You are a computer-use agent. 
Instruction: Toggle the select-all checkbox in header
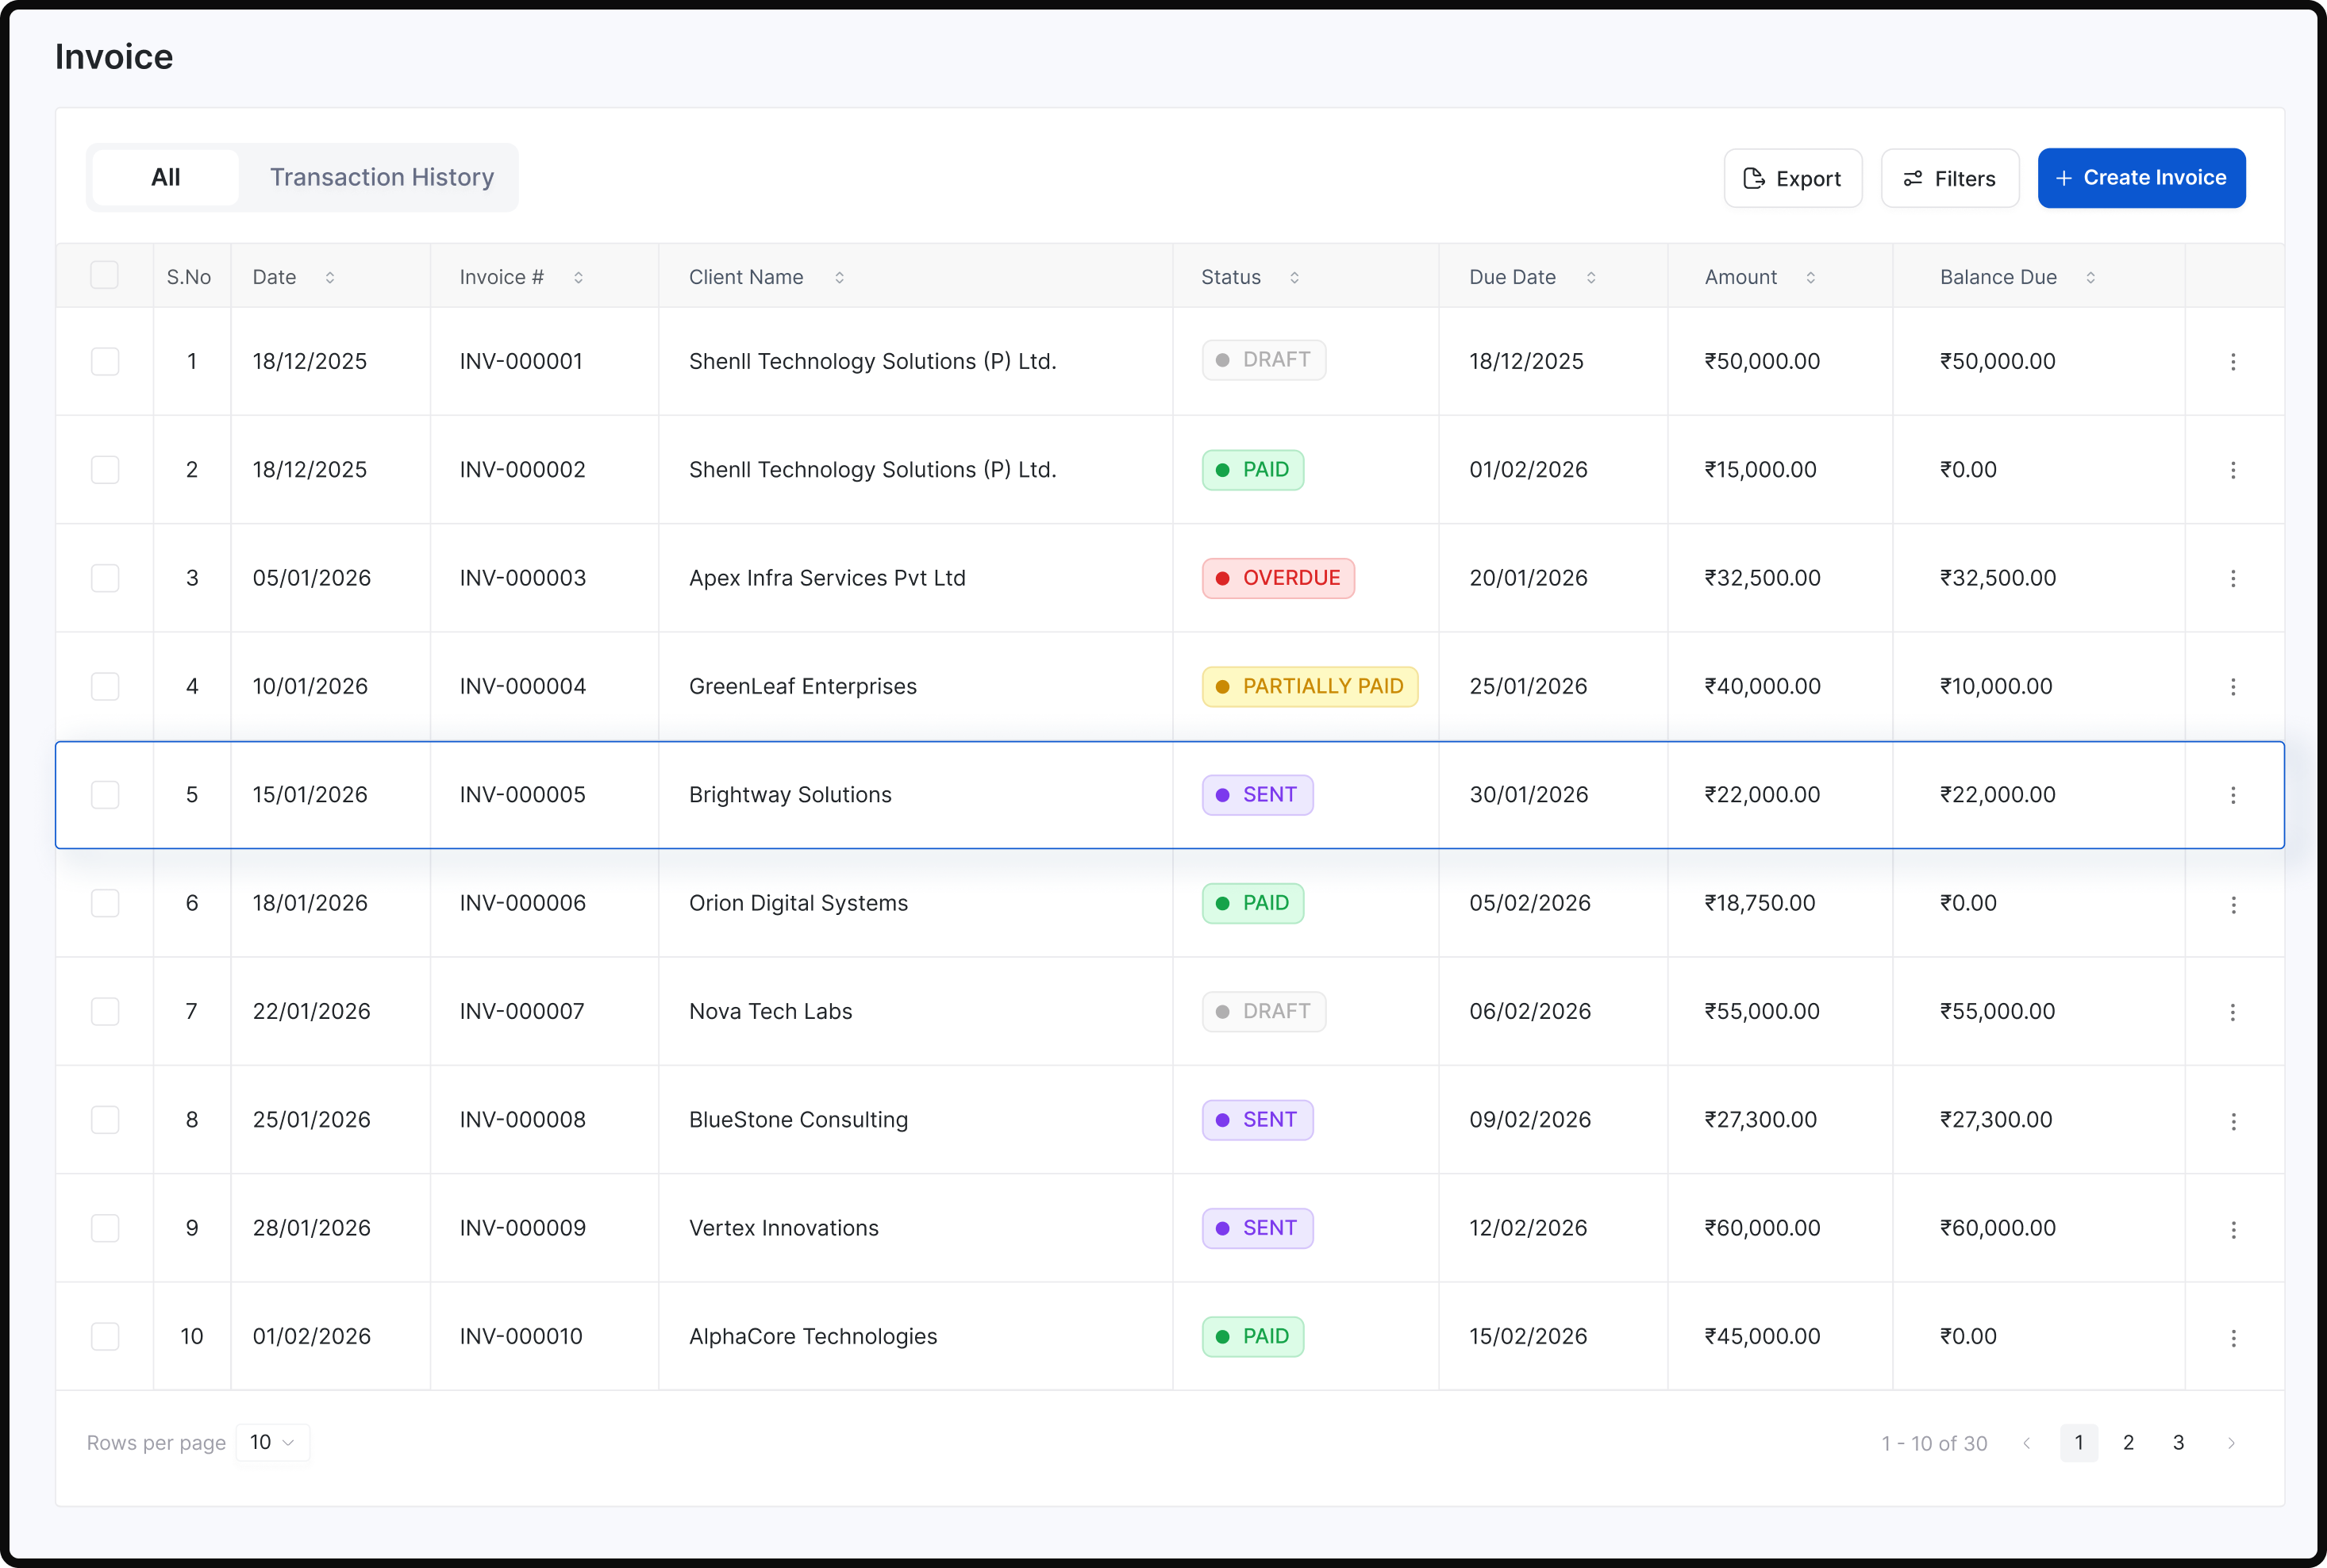(x=104, y=275)
